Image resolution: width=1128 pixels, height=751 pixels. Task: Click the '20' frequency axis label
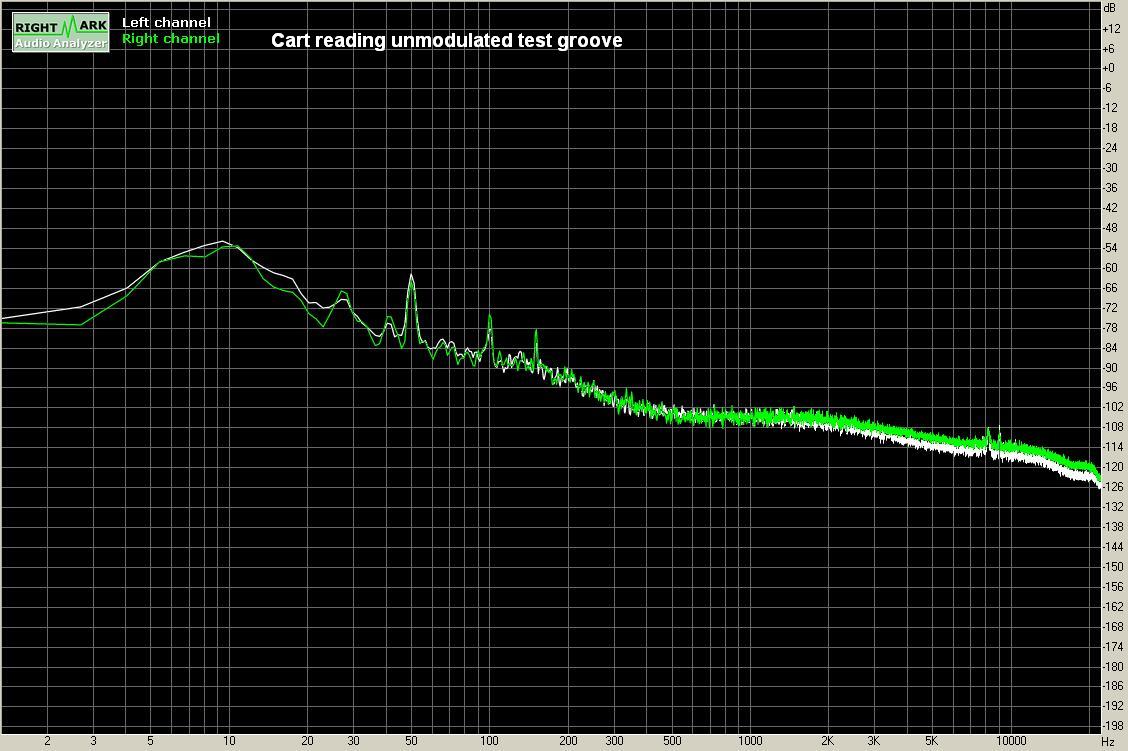(307, 741)
